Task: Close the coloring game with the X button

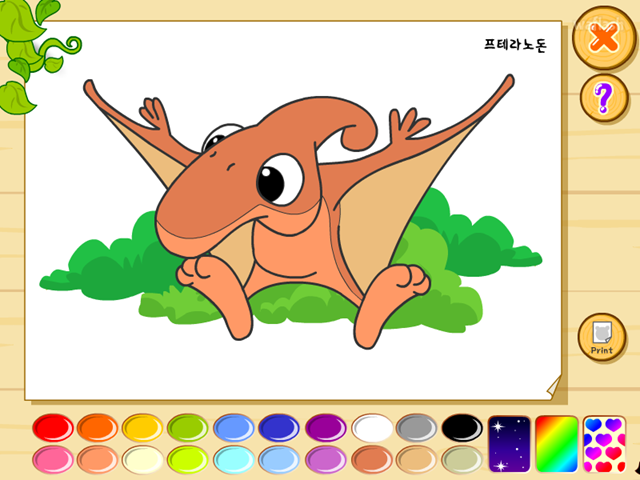Action: tap(604, 38)
